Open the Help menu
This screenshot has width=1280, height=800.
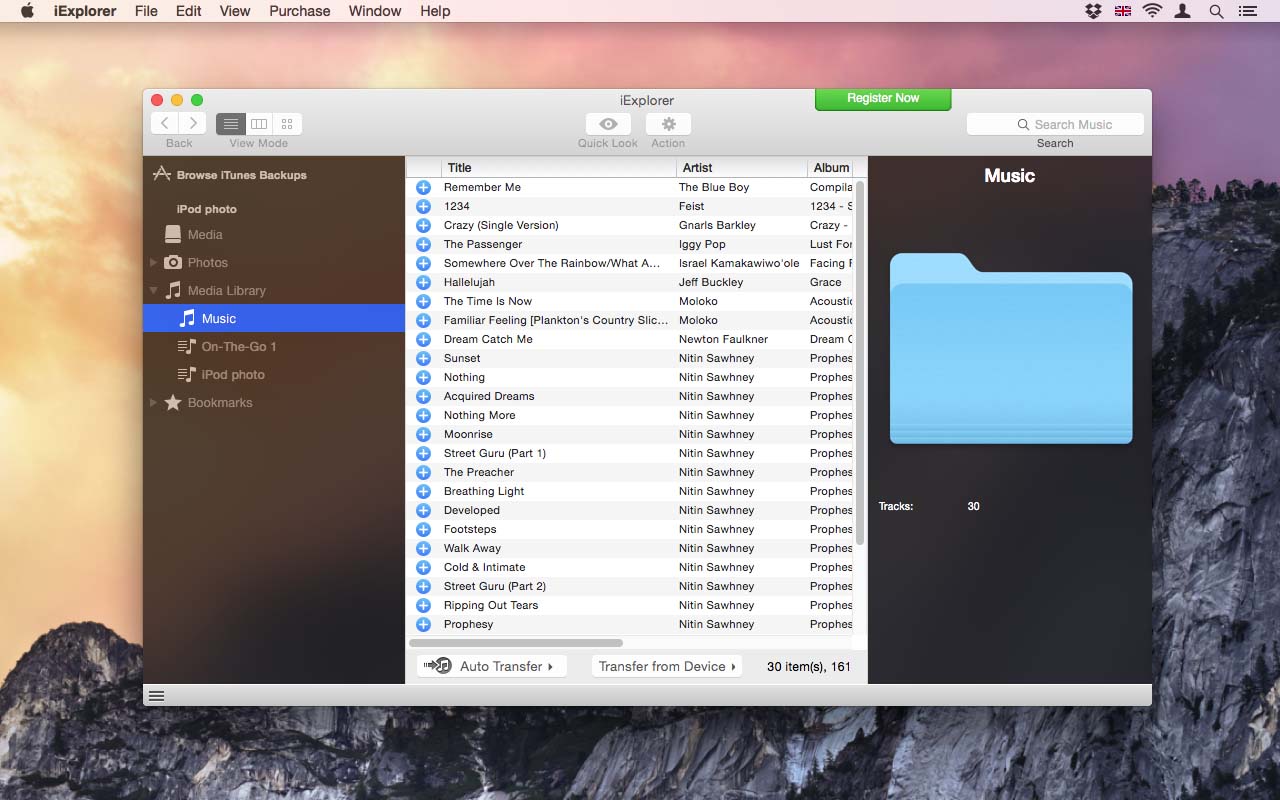(435, 11)
